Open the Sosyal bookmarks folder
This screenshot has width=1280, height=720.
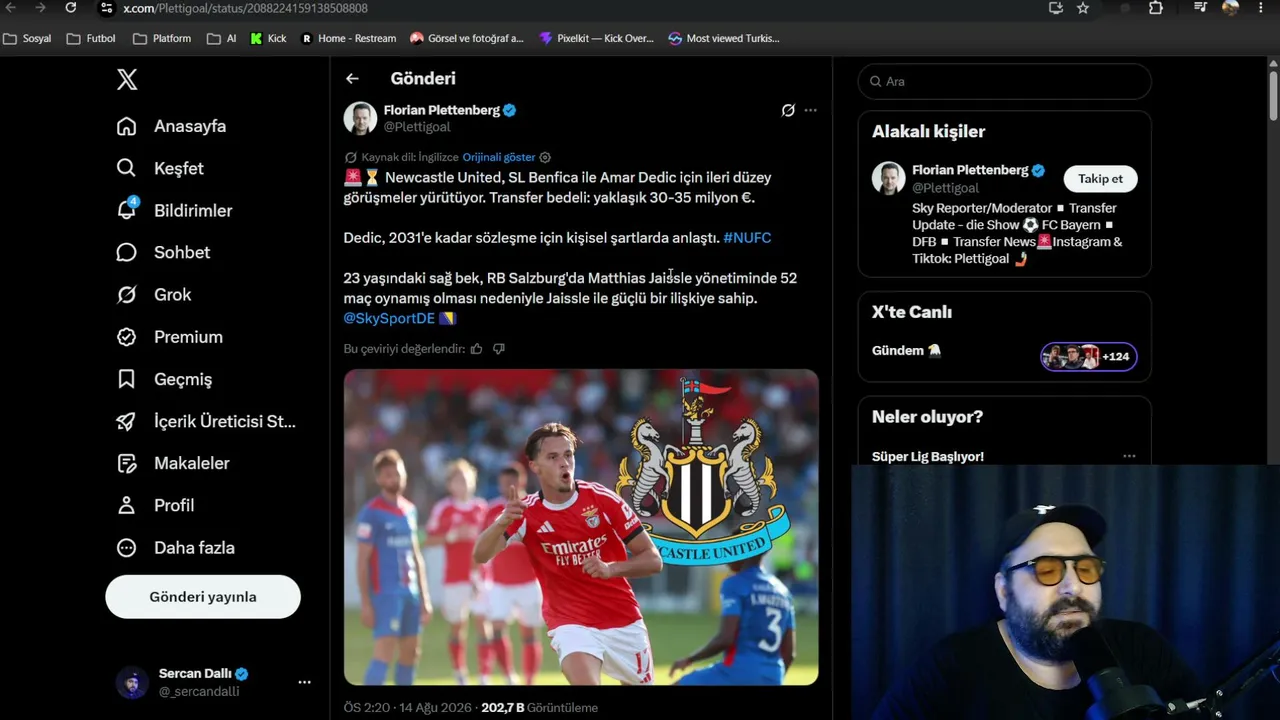pos(28,39)
